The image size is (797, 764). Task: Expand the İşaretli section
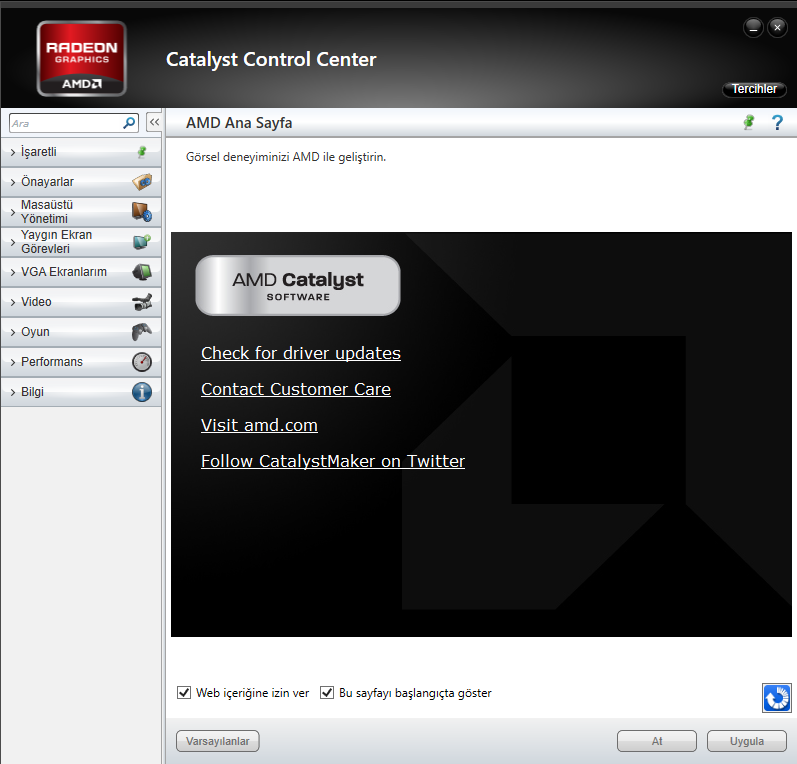(x=81, y=152)
